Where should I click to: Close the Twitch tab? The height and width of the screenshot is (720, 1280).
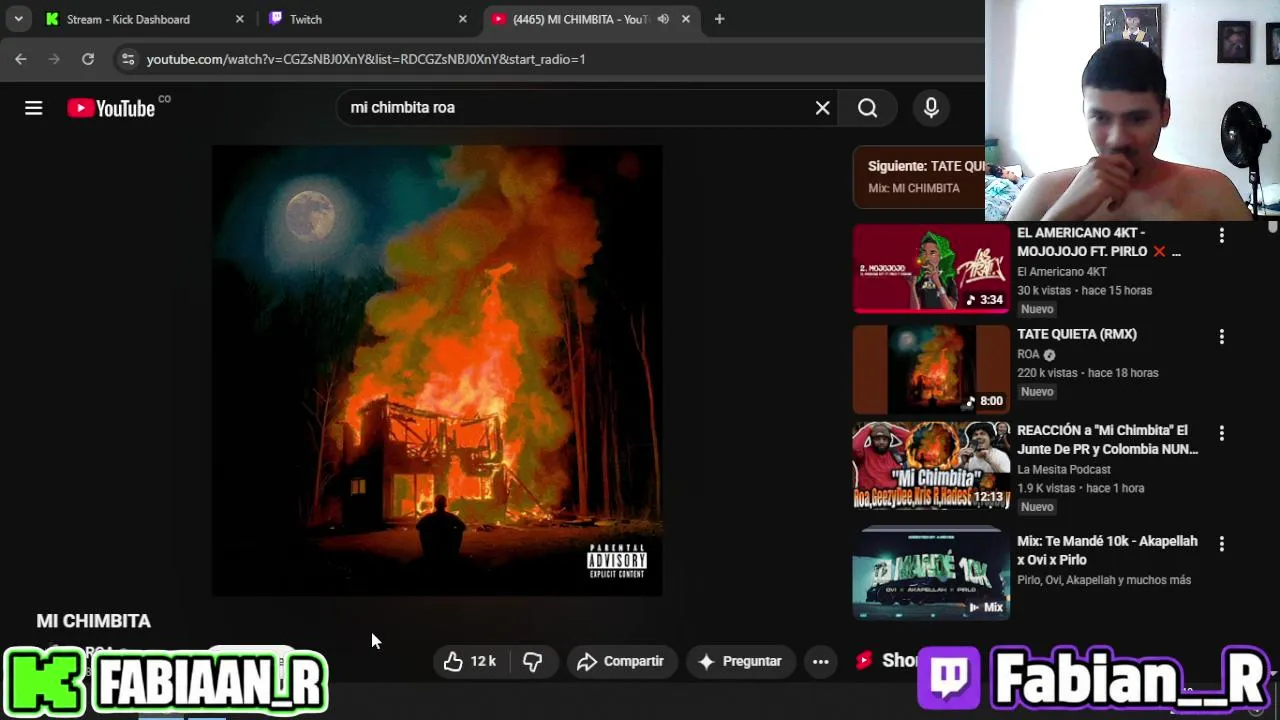[x=462, y=19]
